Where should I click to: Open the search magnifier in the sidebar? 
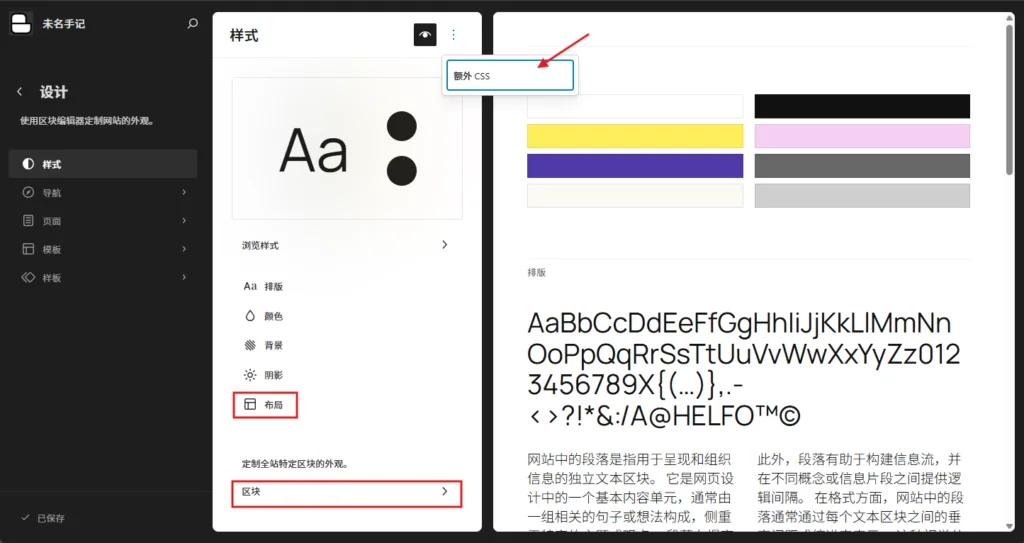point(192,24)
